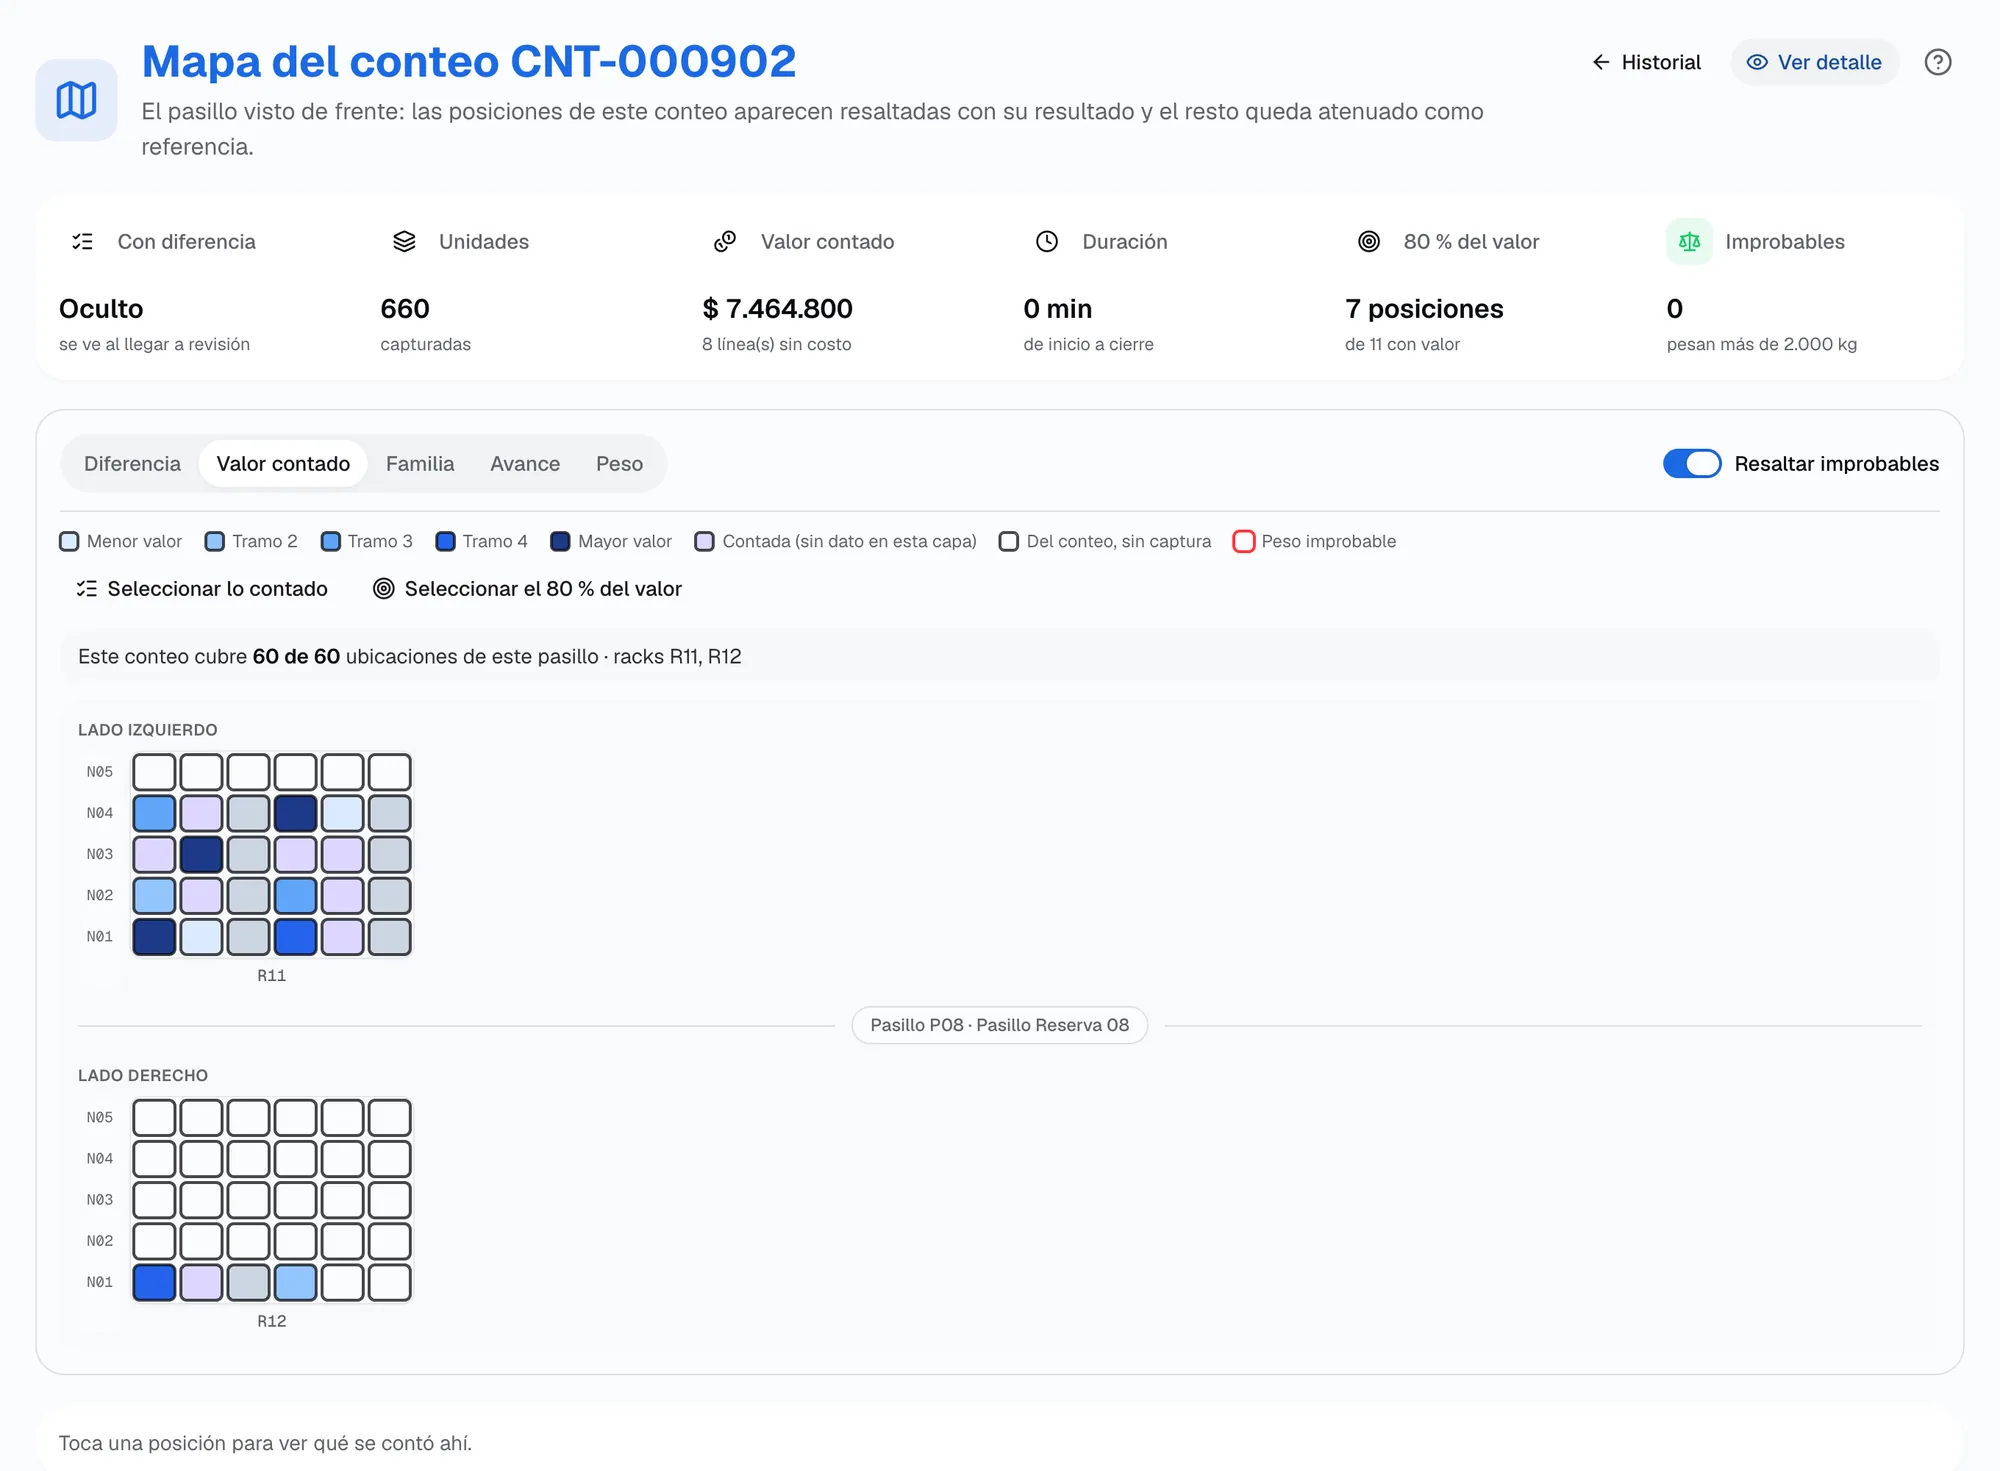The image size is (2000, 1471).
Task: Click the green scale icon beside Improbables
Action: click(1690, 241)
